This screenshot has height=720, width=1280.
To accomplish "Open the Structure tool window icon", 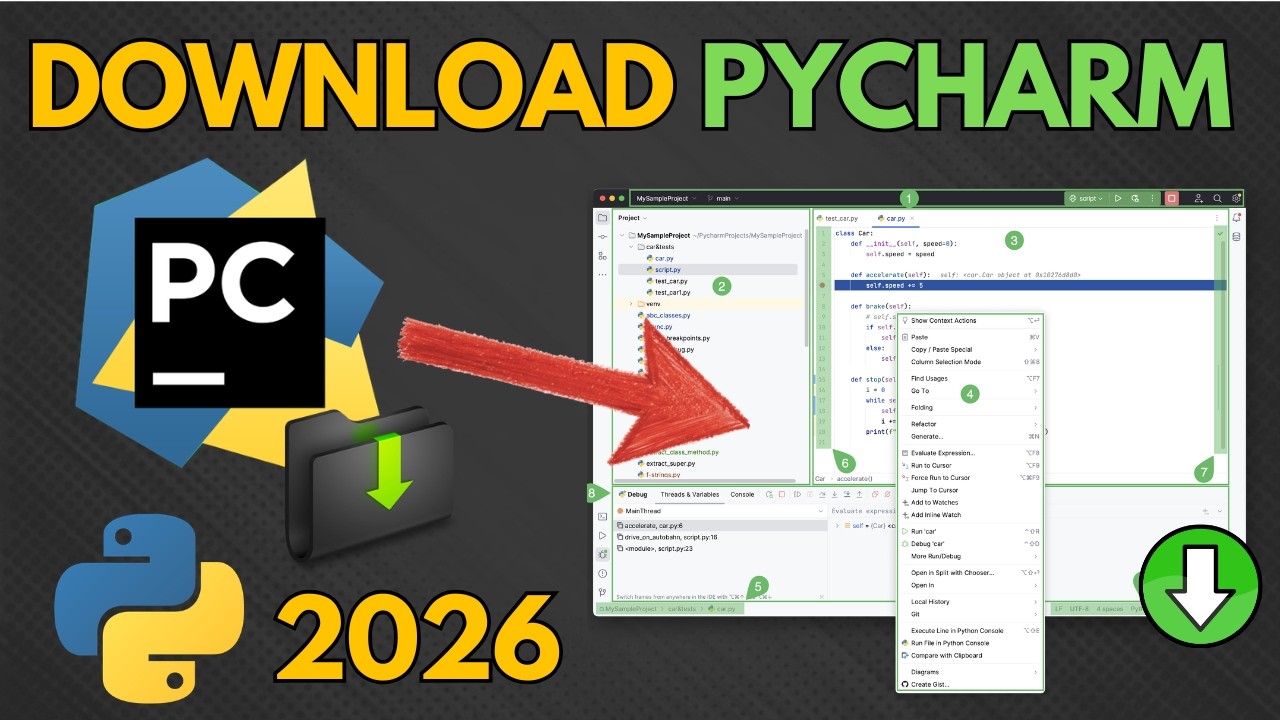I will [x=602, y=255].
